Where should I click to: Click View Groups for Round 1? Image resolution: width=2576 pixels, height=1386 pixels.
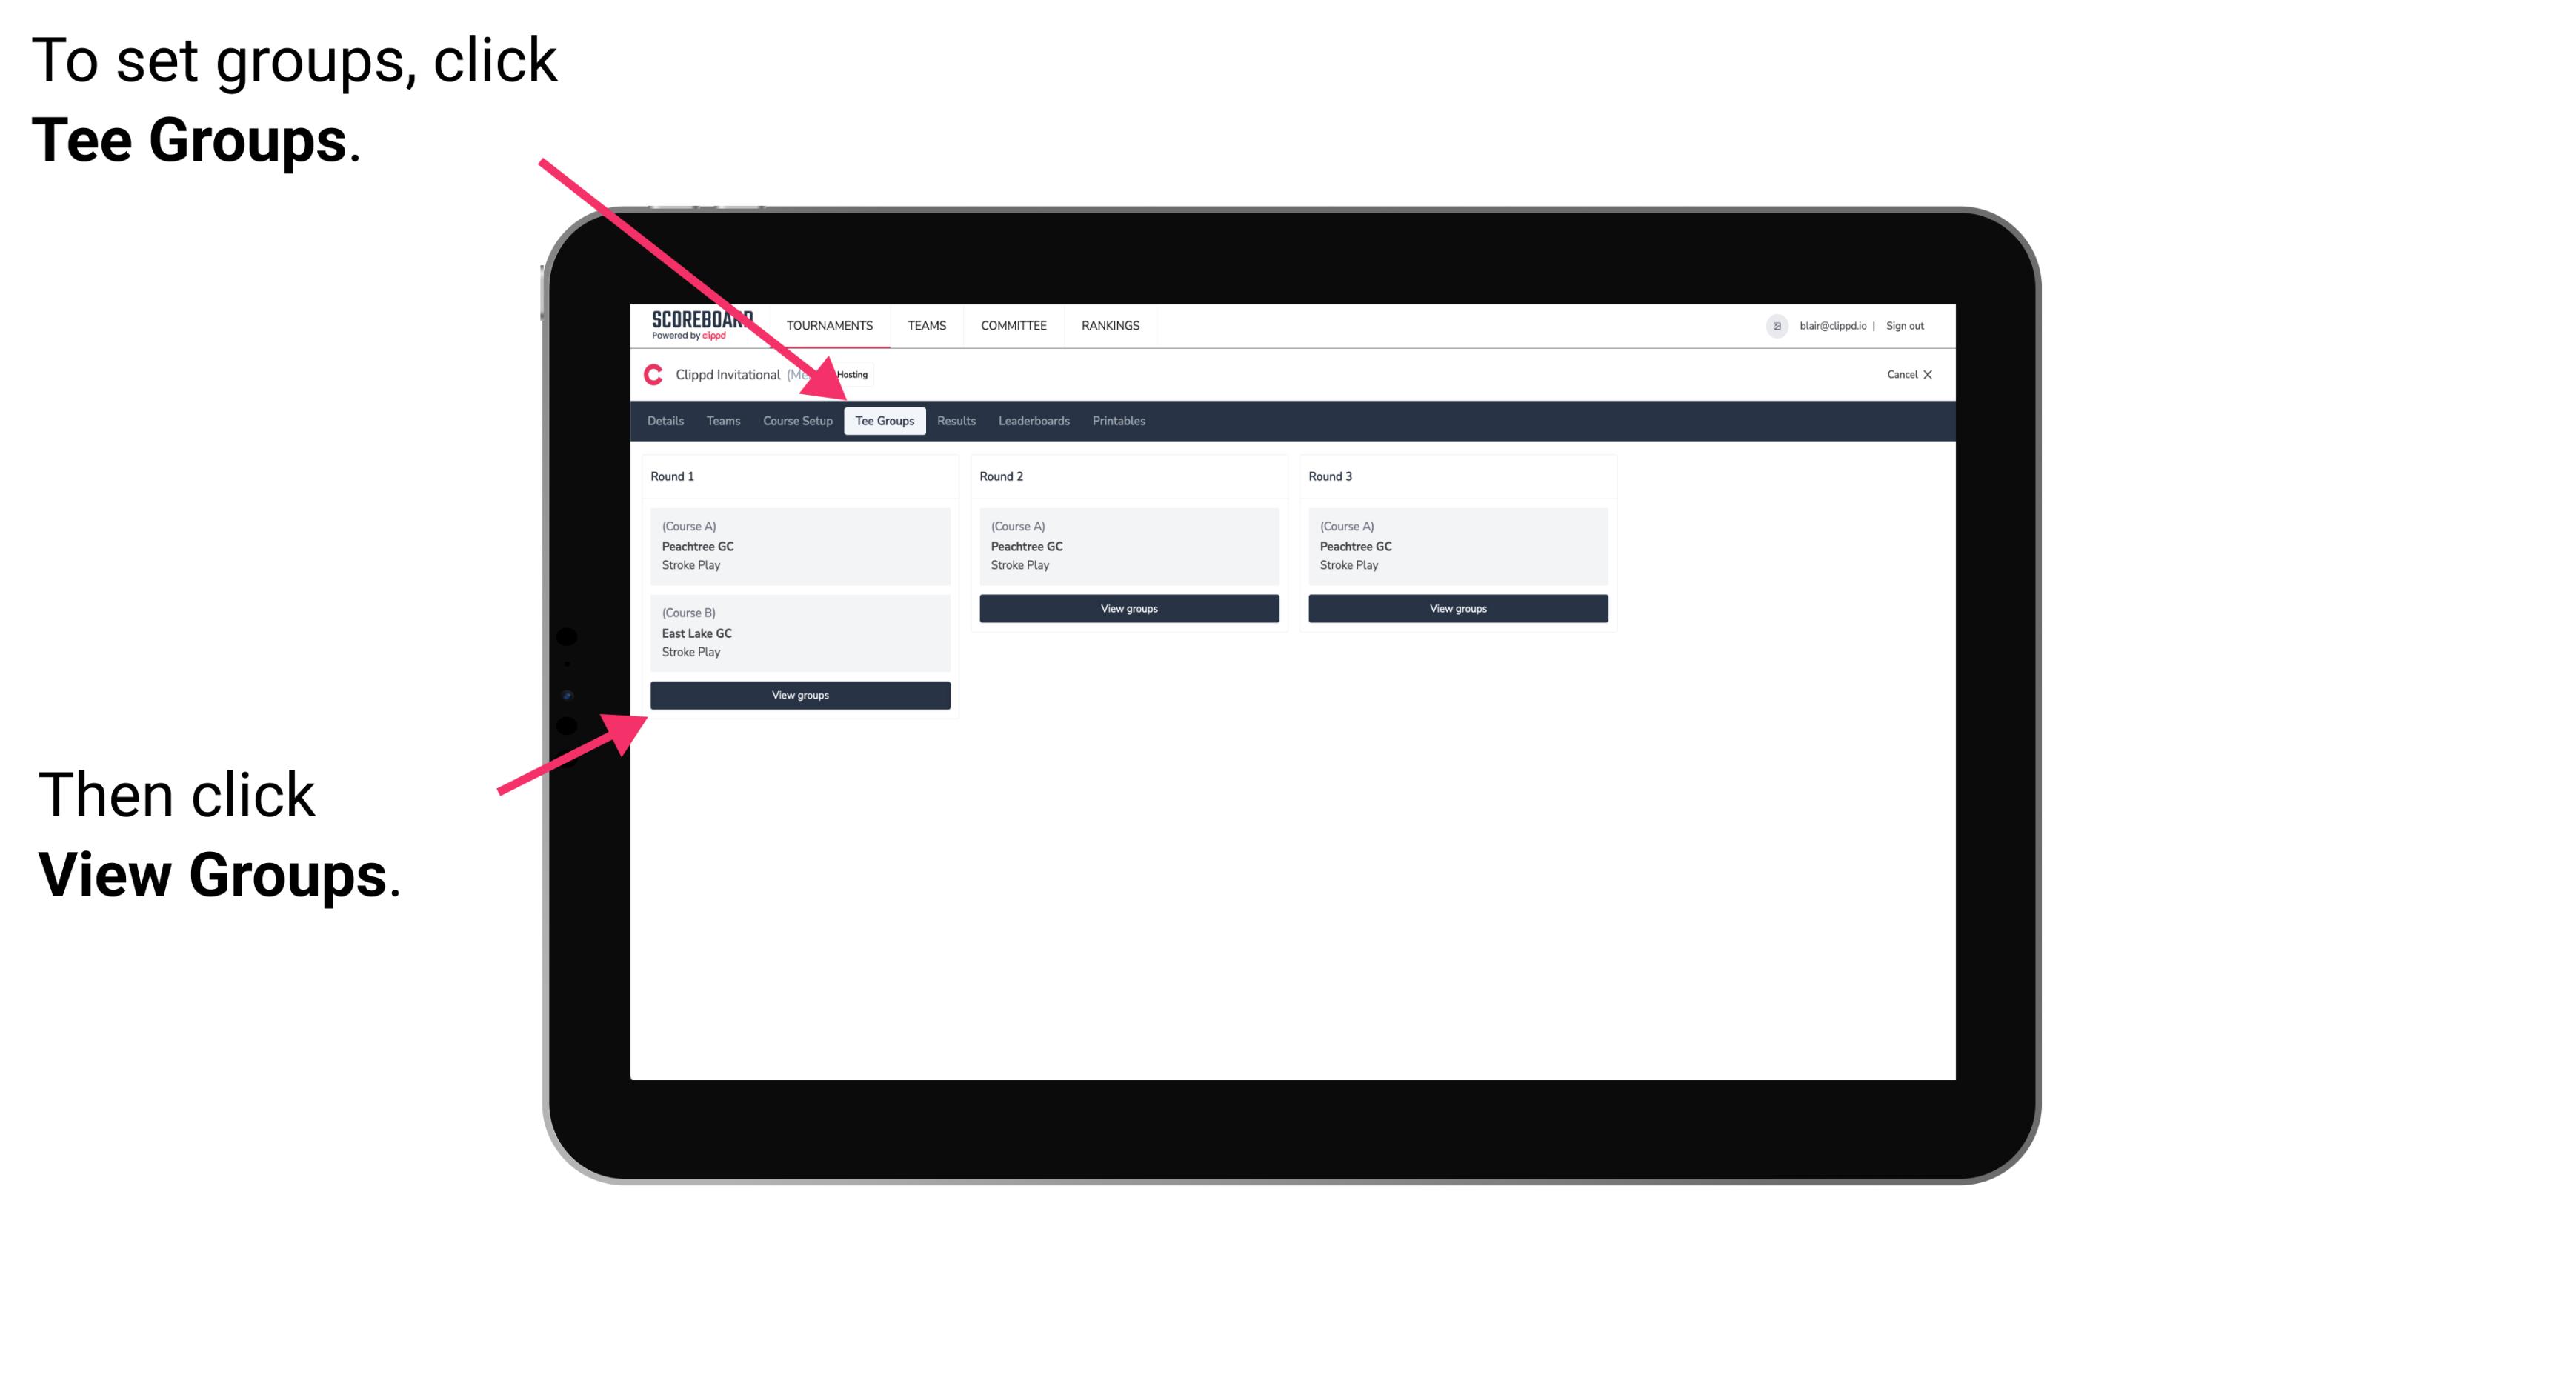point(799,695)
